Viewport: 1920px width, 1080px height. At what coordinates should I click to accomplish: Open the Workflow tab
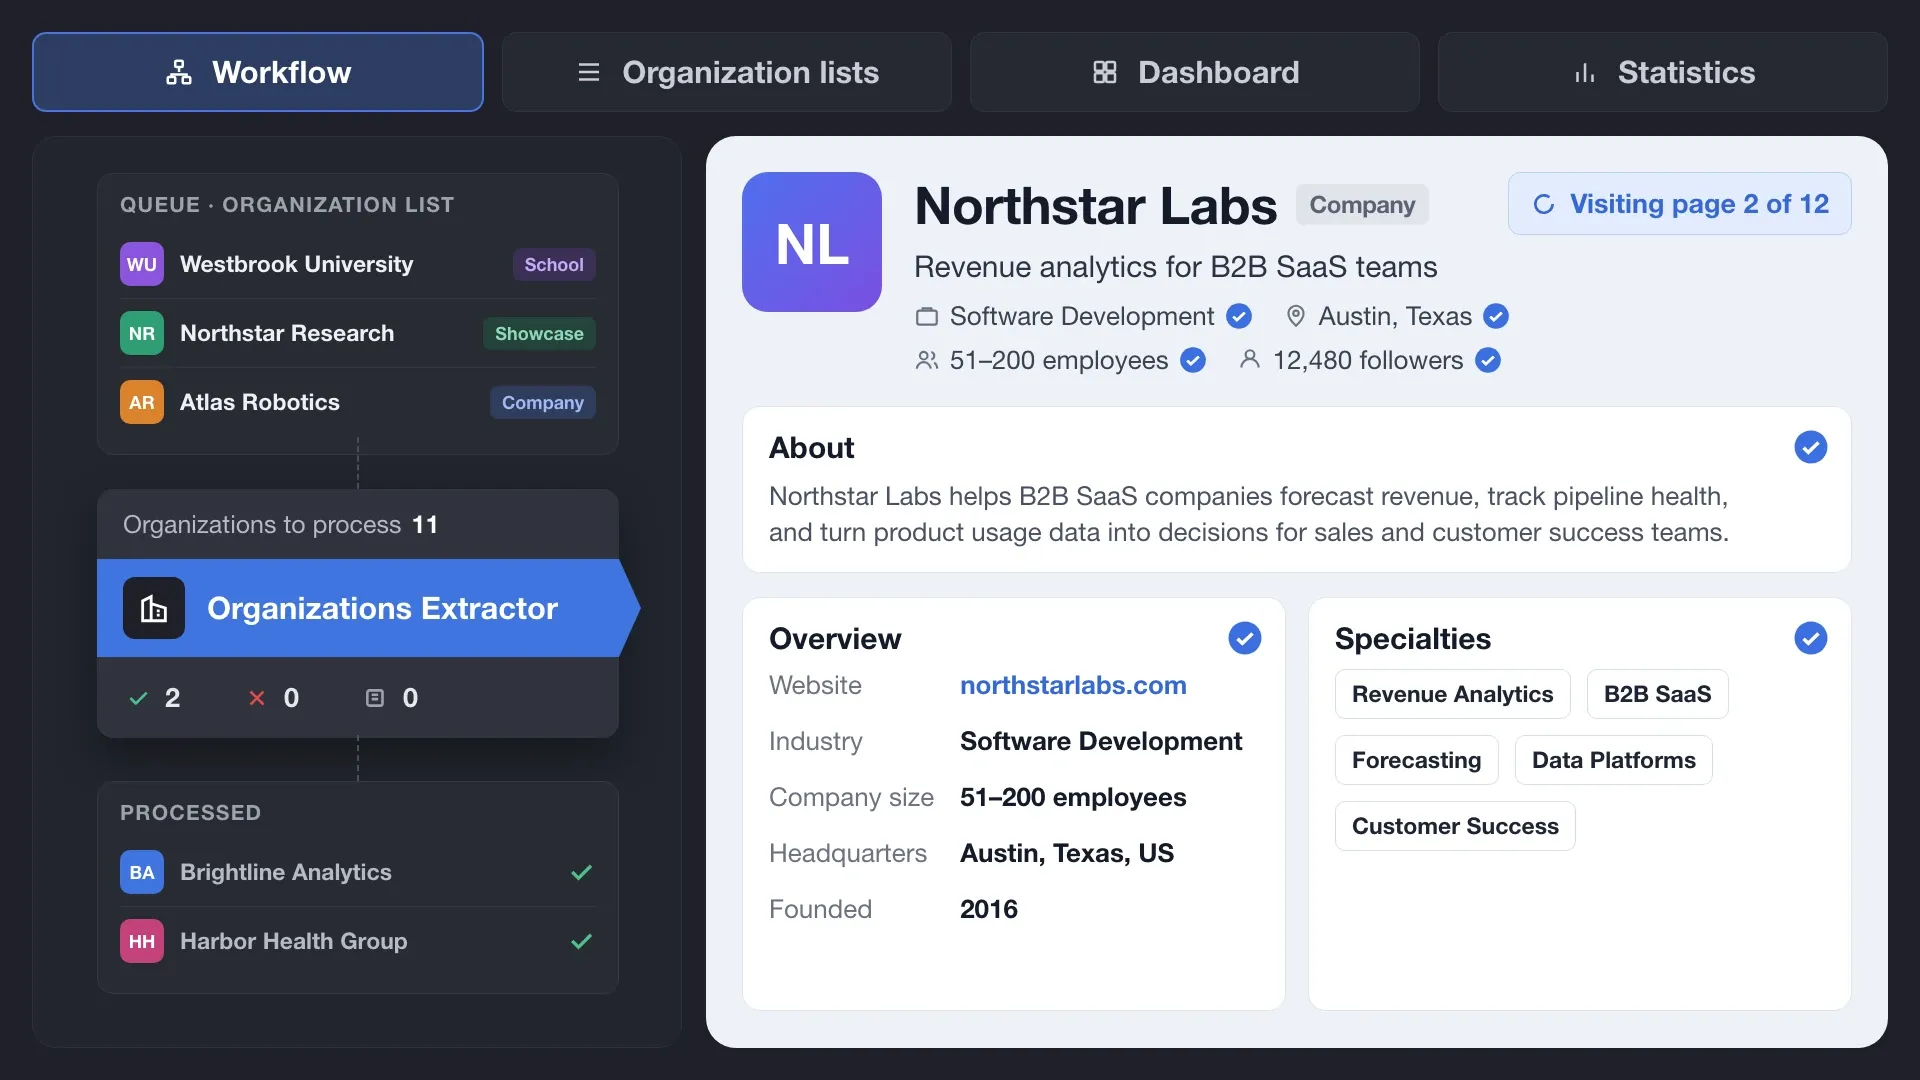258,72
